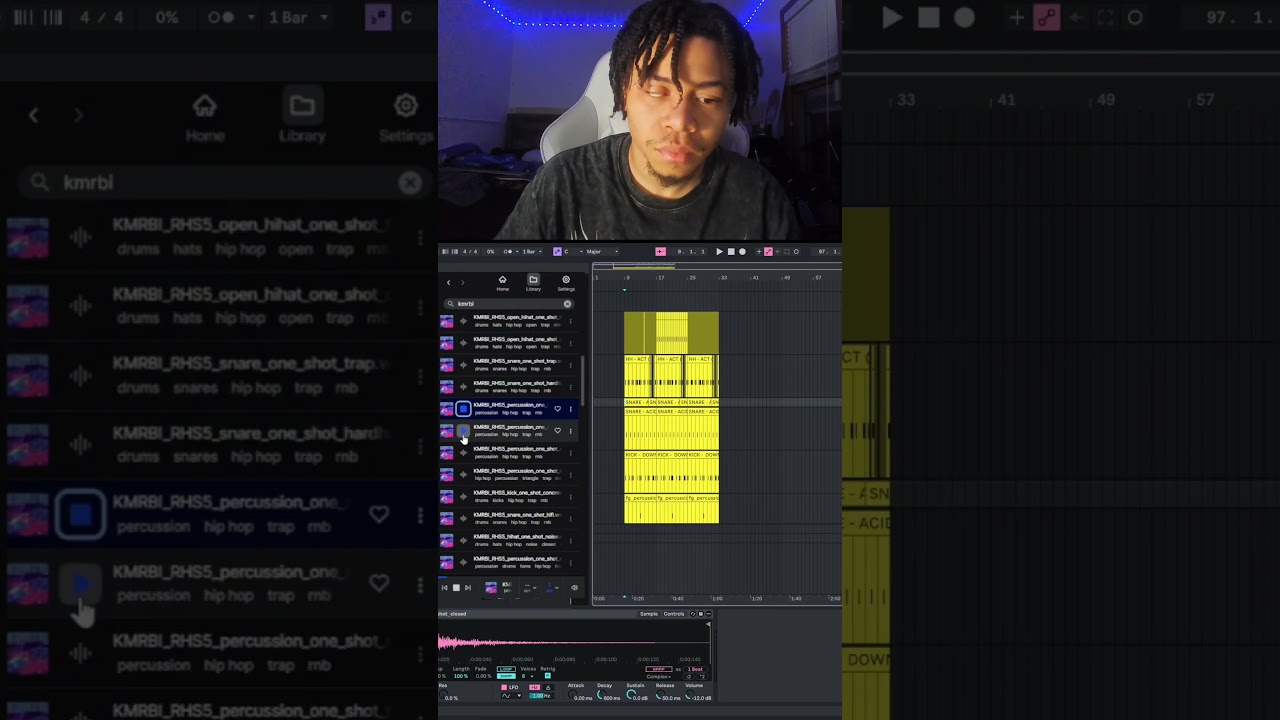
Task: Toggle the pink automation arm button
Action: click(768, 252)
